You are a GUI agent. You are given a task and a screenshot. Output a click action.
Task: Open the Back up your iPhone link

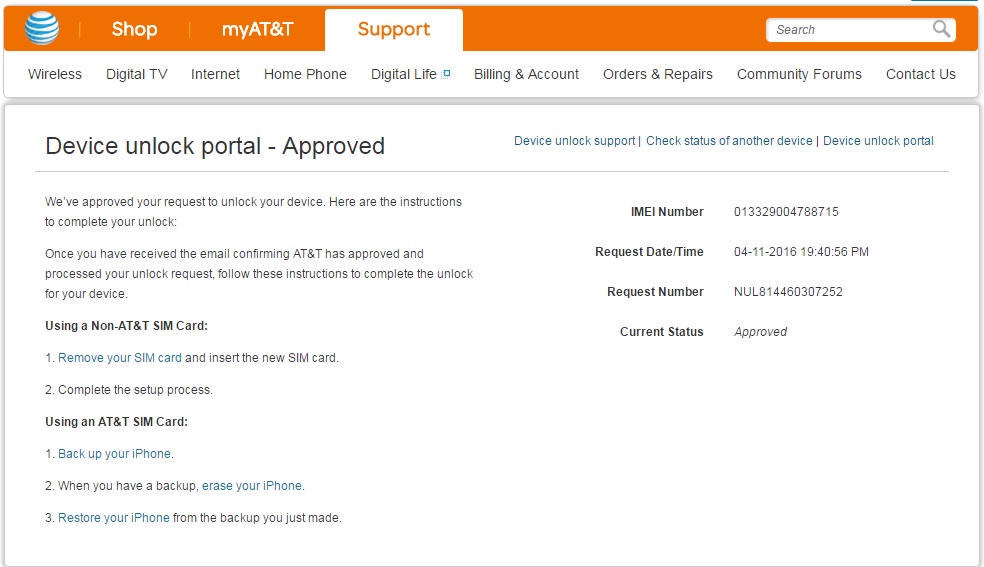[x=114, y=453]
